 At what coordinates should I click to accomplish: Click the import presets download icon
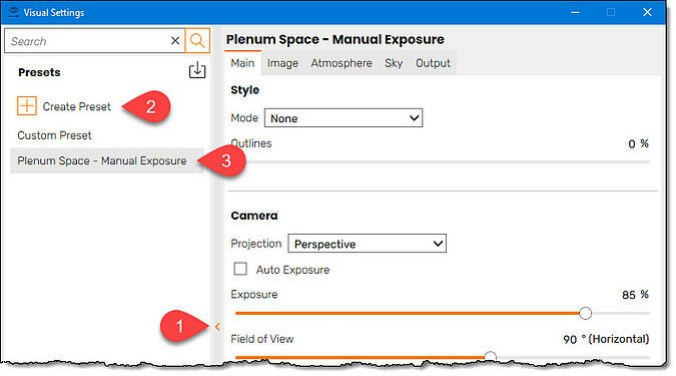pyautogui.click(x=197, y=70)
